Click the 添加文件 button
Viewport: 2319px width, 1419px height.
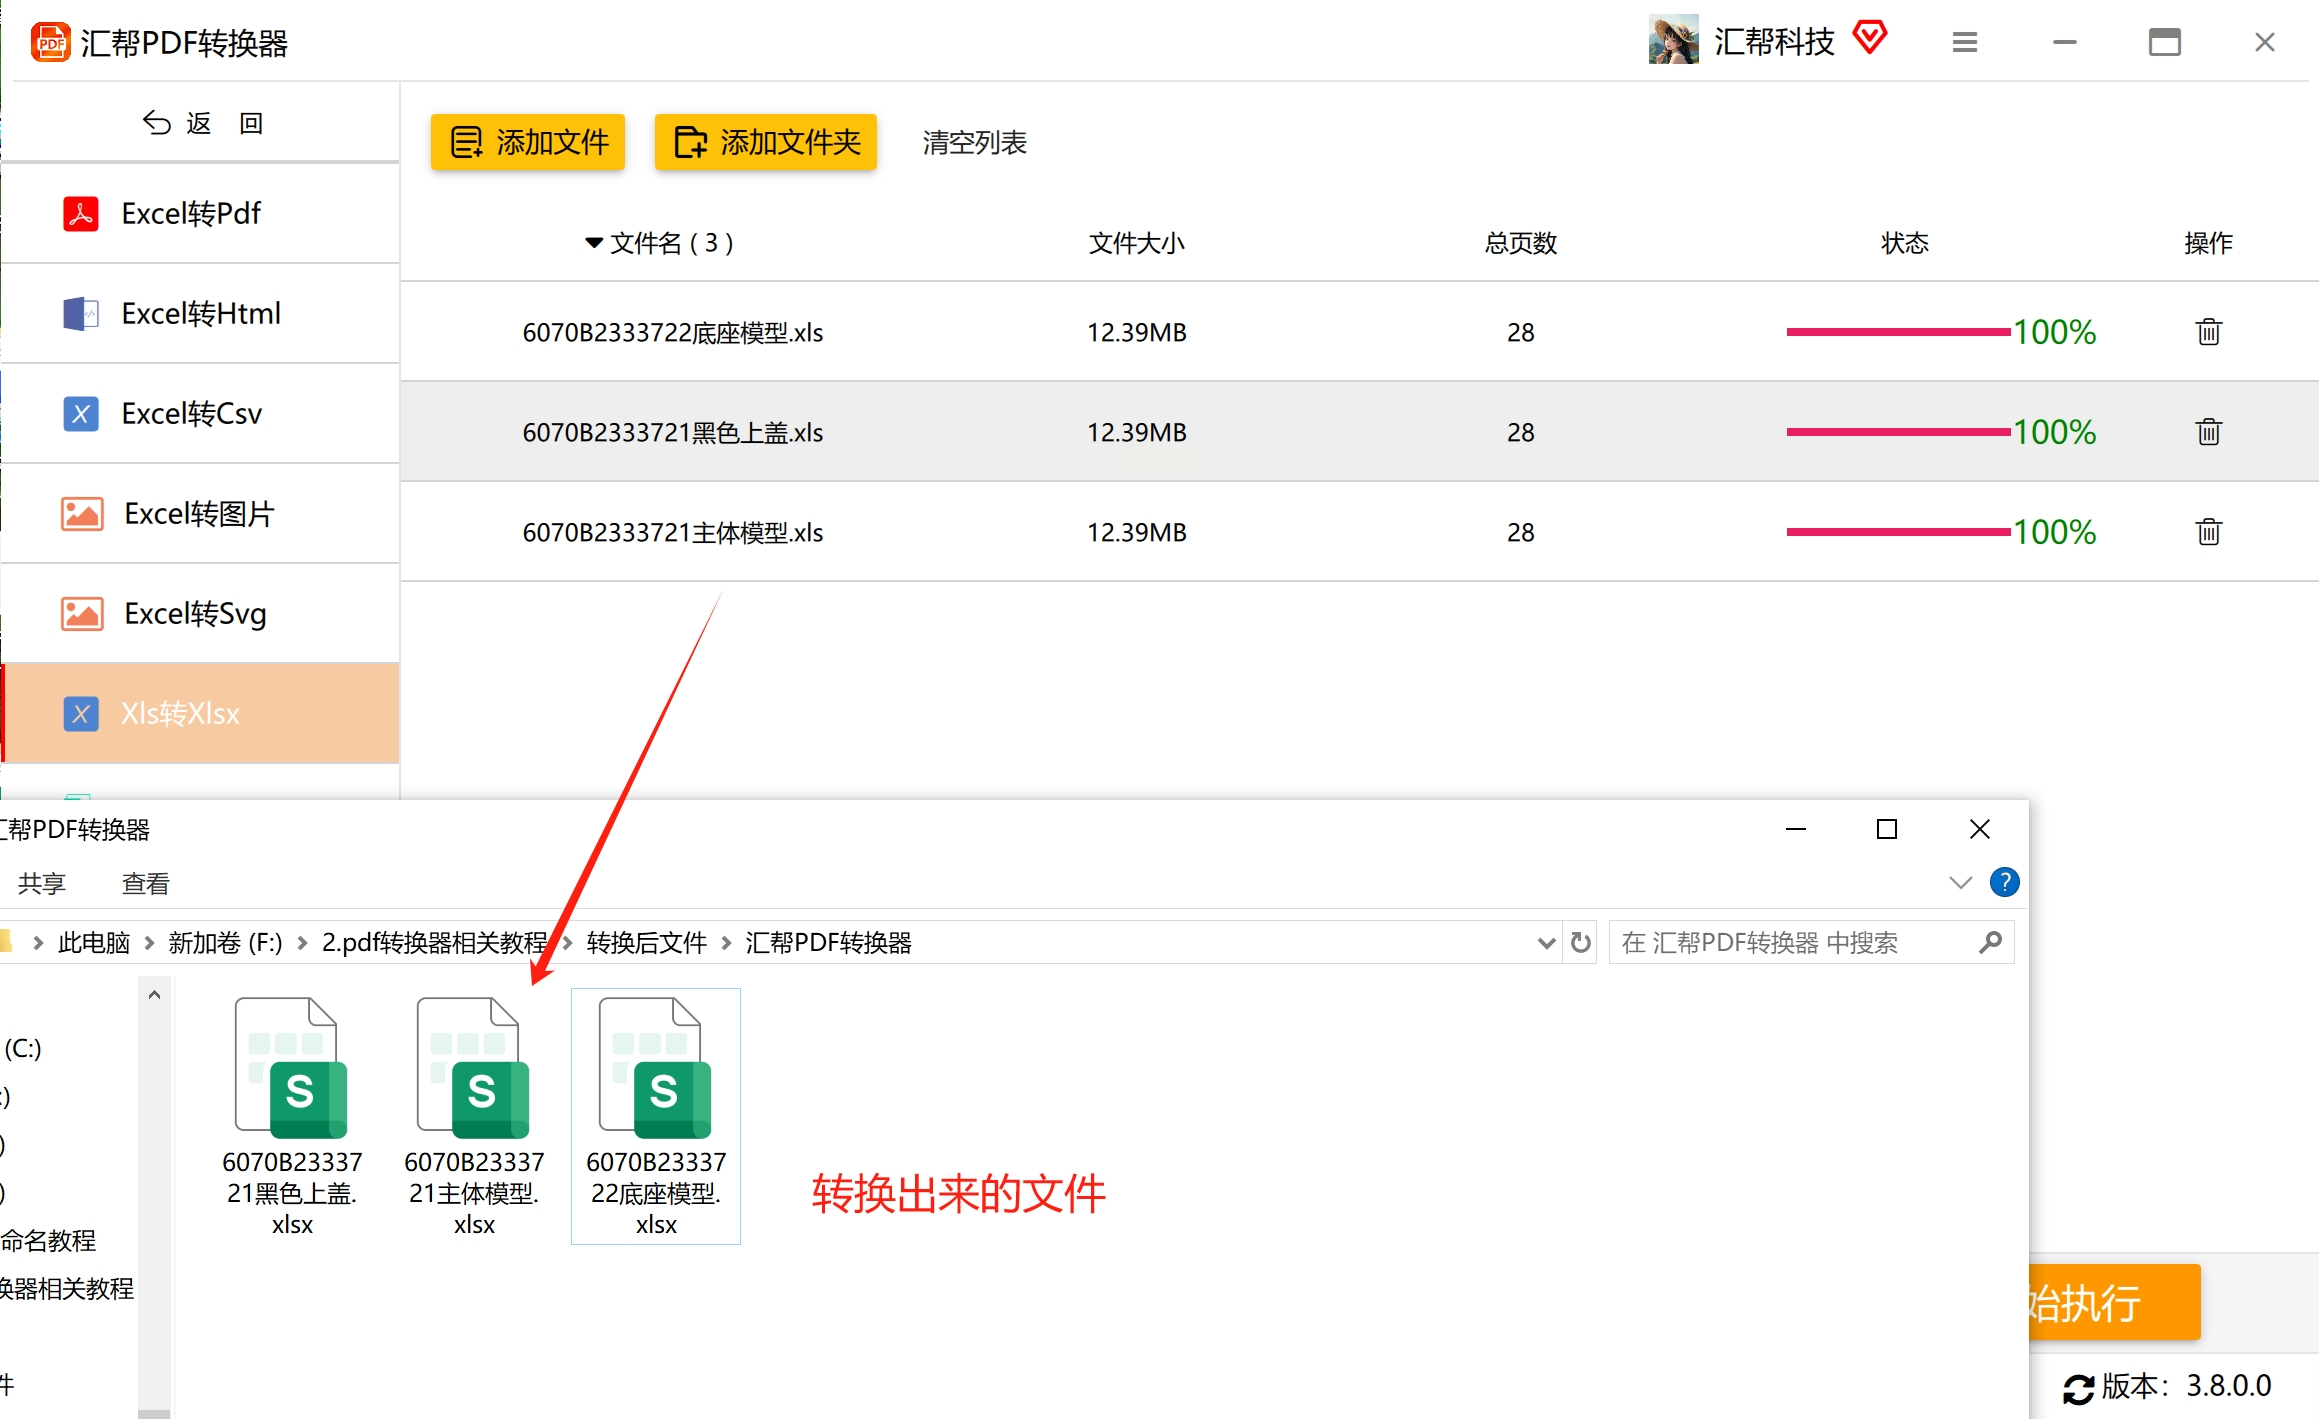528,142
